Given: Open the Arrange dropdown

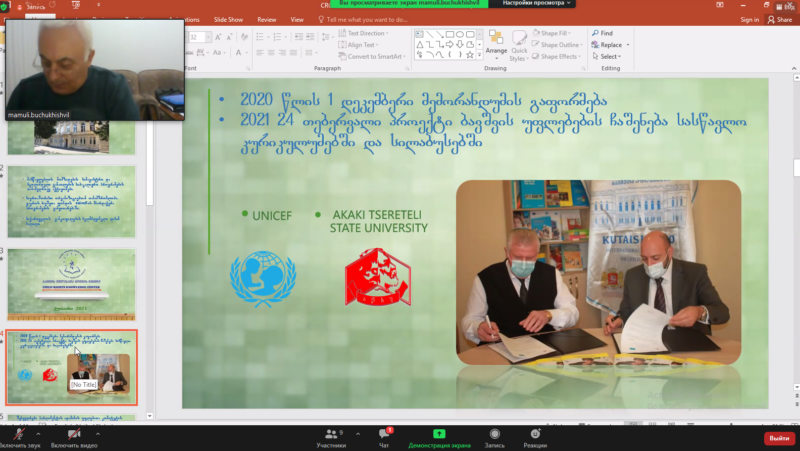Looking at the screenshot, I should [496, 44].
